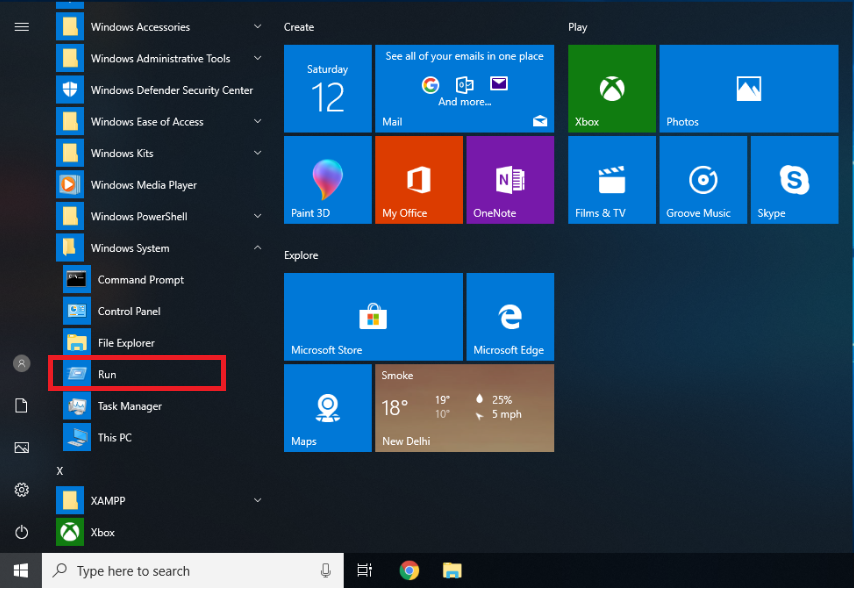Open Microsoft Store tile
The width and height of the screenshot is (854, 589).
click(x=373, y=317)
